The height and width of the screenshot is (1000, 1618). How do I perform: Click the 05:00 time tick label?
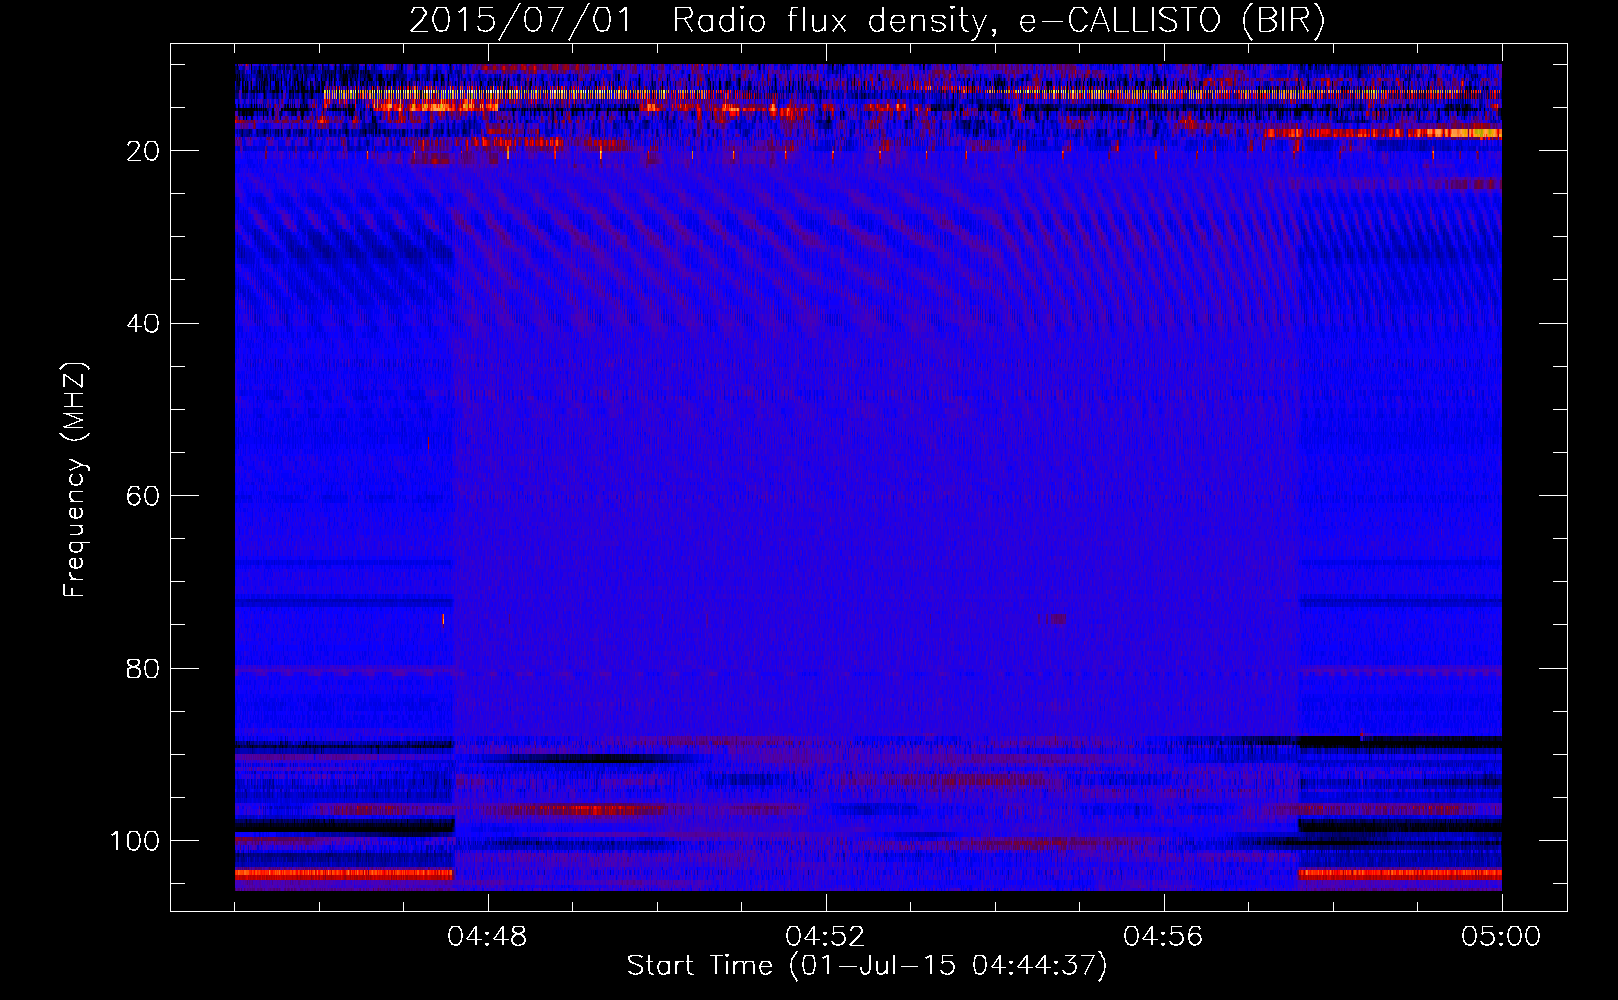pyautogui.click(x=1501, y=937)
